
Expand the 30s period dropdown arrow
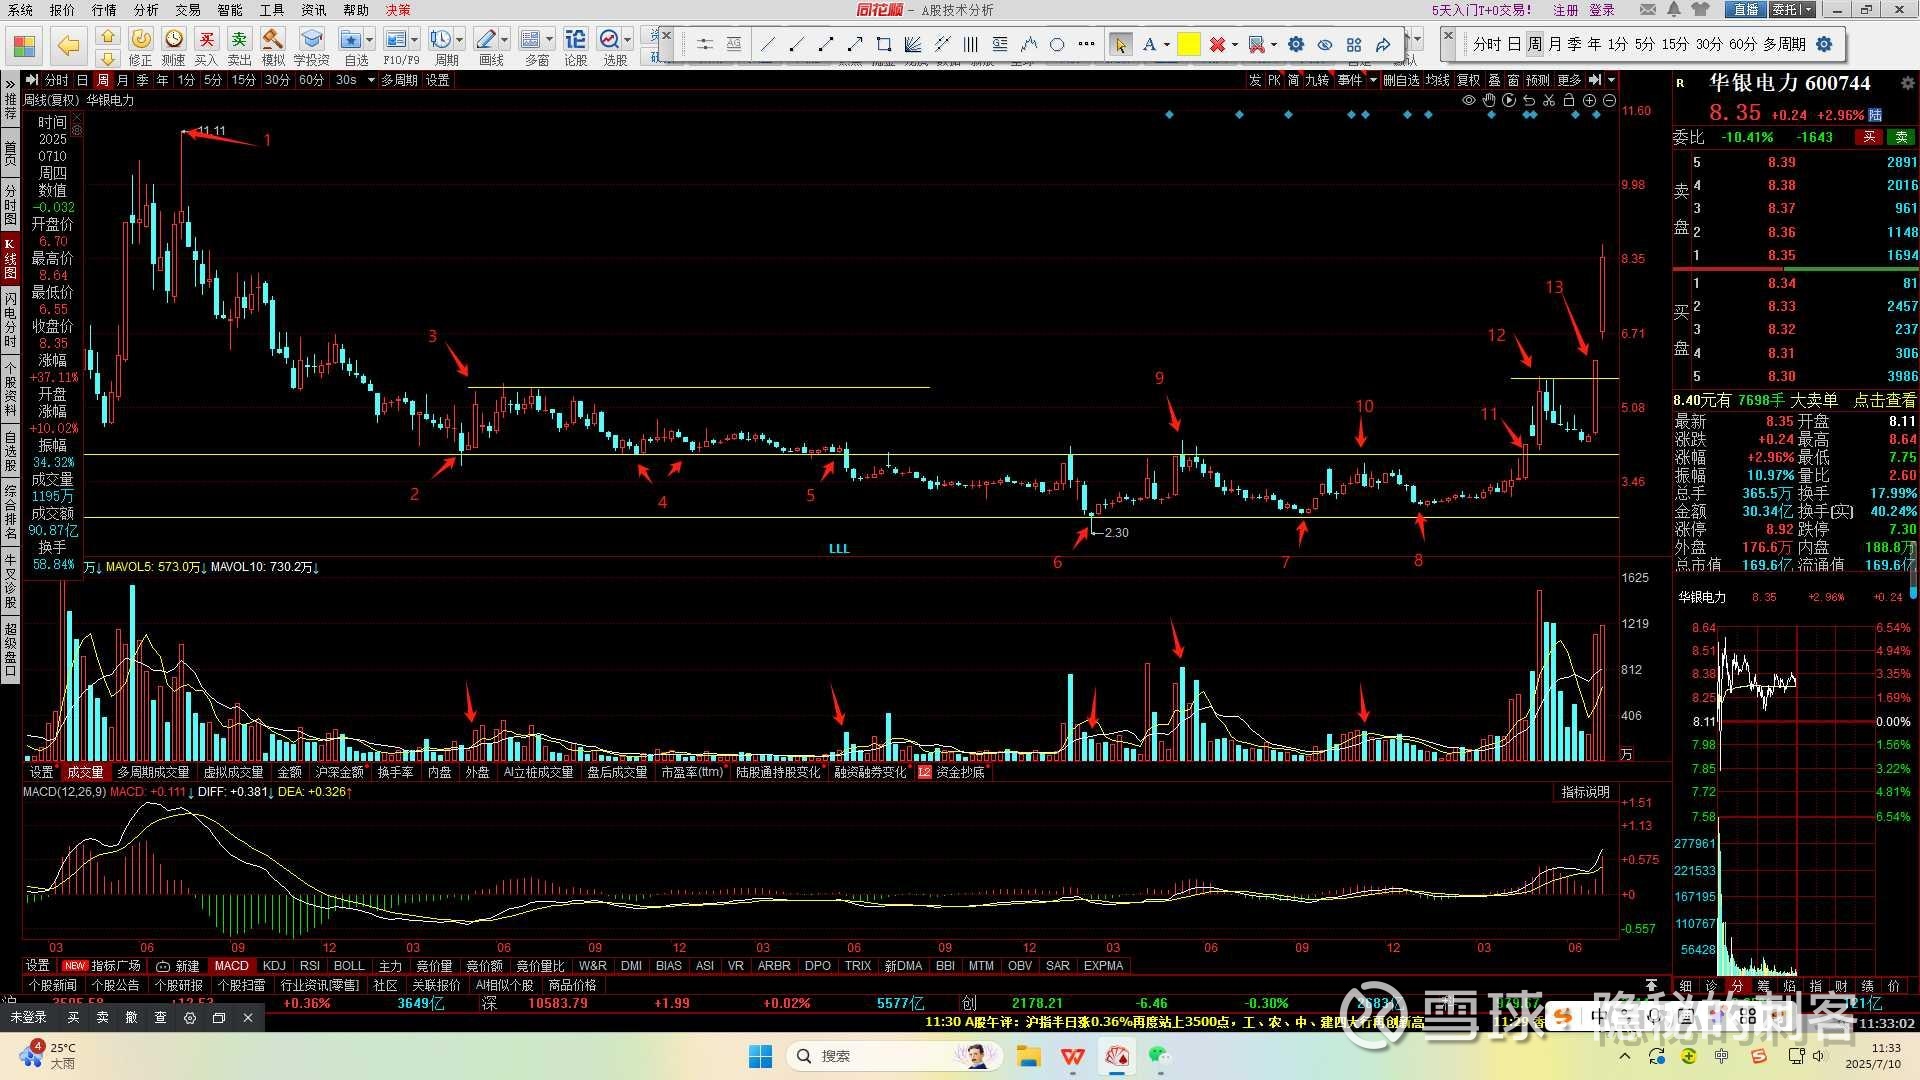pyautogui.click(x=371, y=80)
